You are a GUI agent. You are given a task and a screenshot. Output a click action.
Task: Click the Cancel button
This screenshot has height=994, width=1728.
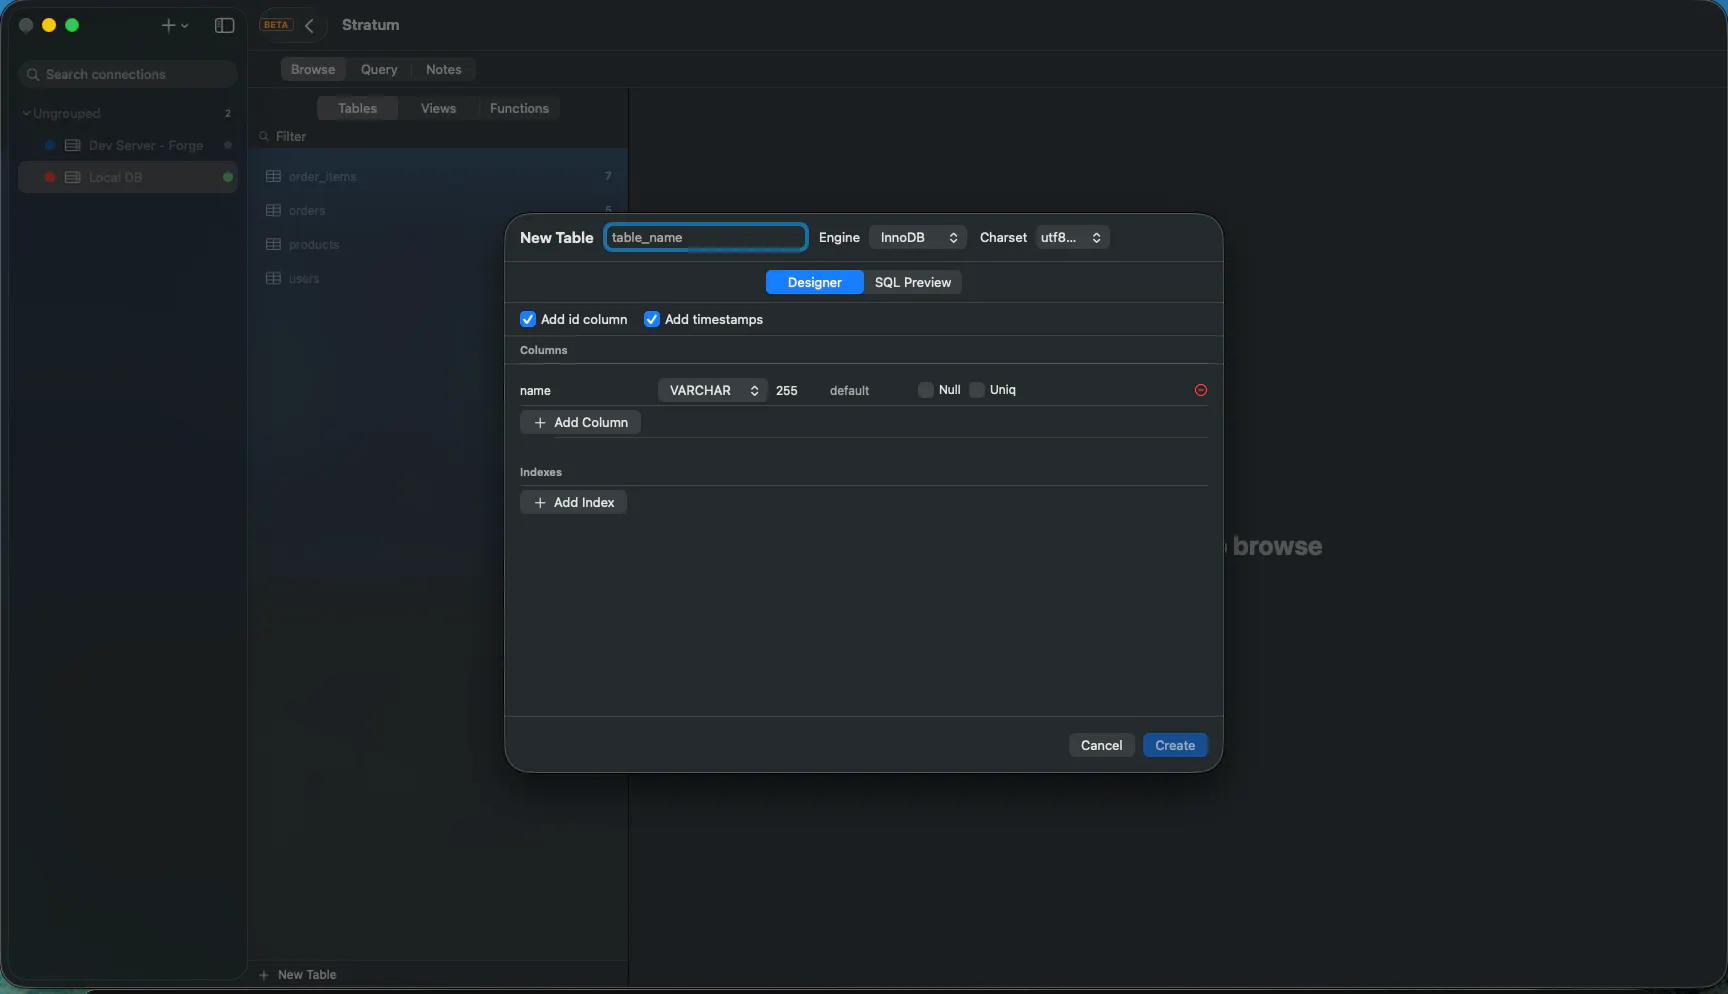(1101, 745)
